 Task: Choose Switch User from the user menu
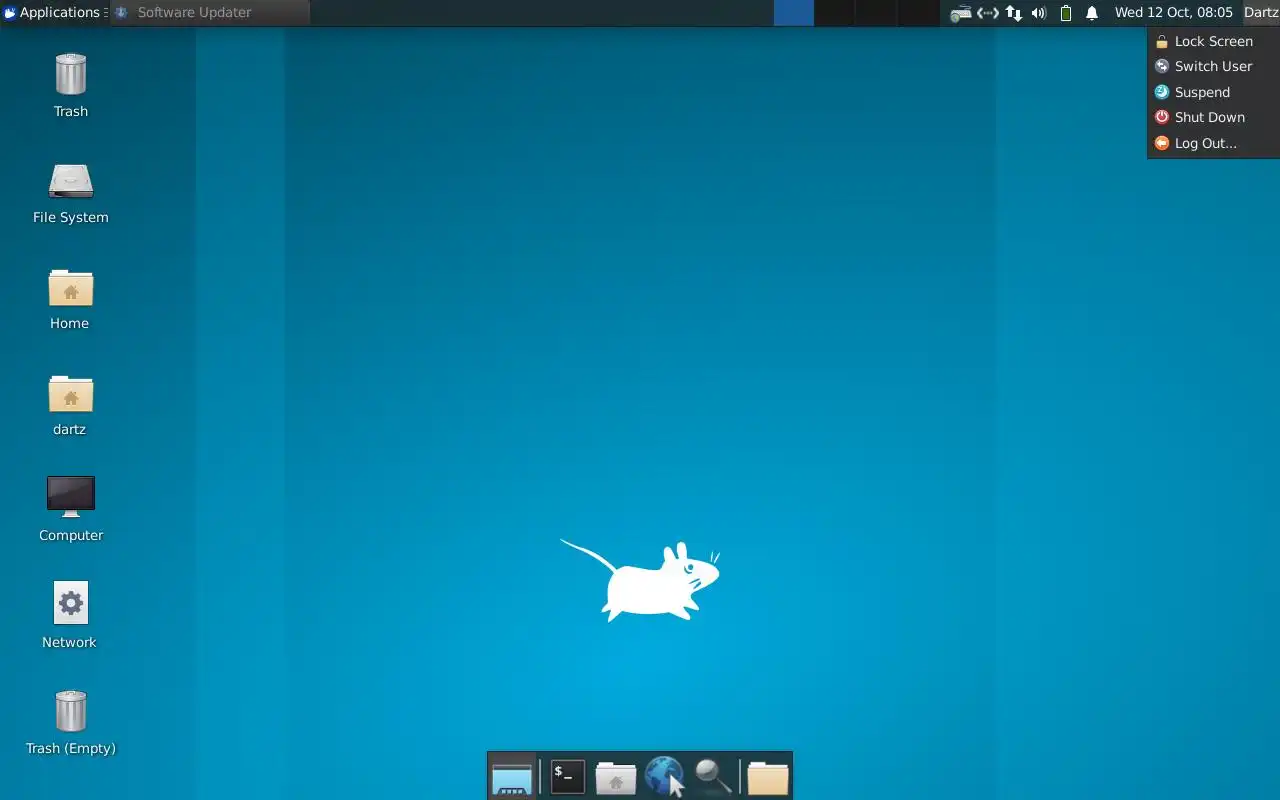click(1213, 66)
